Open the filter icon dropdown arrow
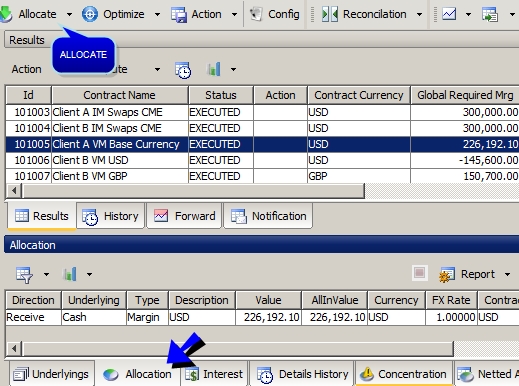The image size is (519, 386). tap(46, 275)
